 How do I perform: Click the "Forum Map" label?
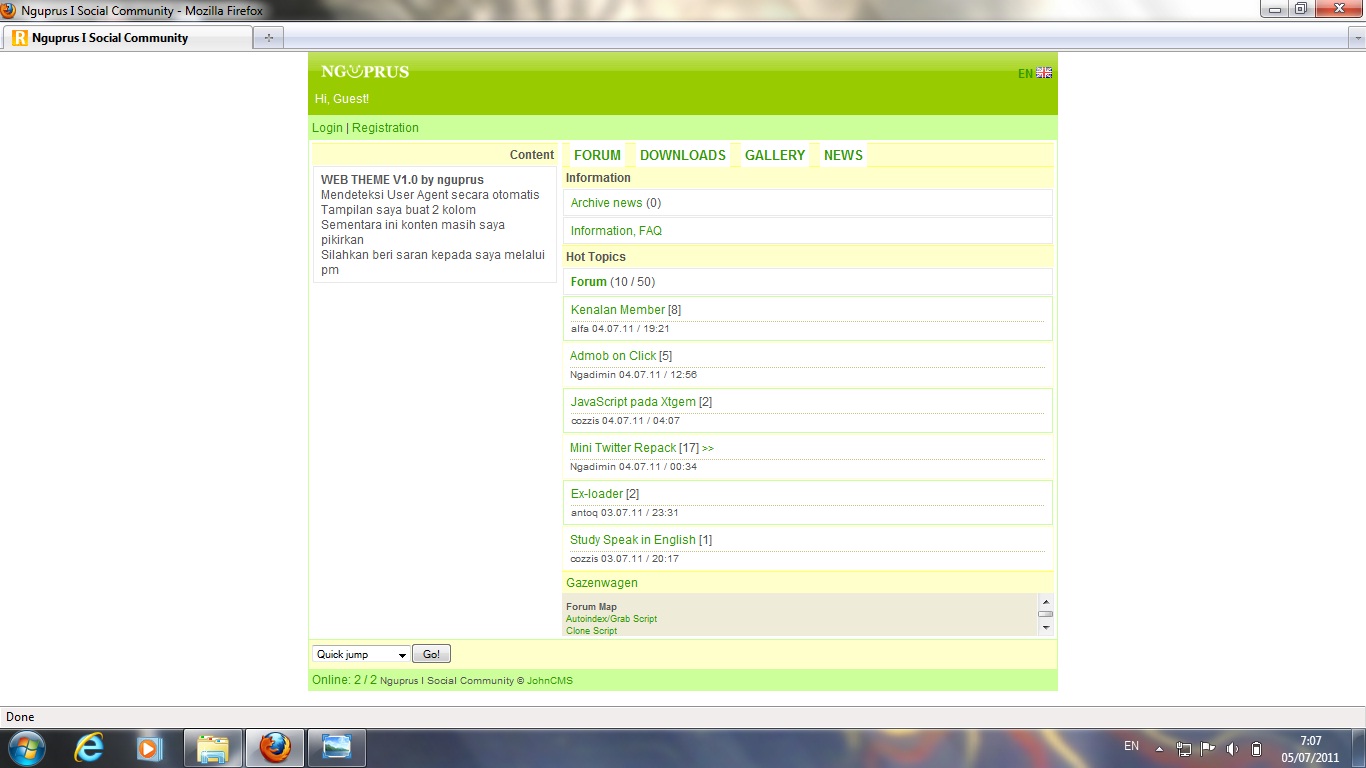[x=591, y=607]
